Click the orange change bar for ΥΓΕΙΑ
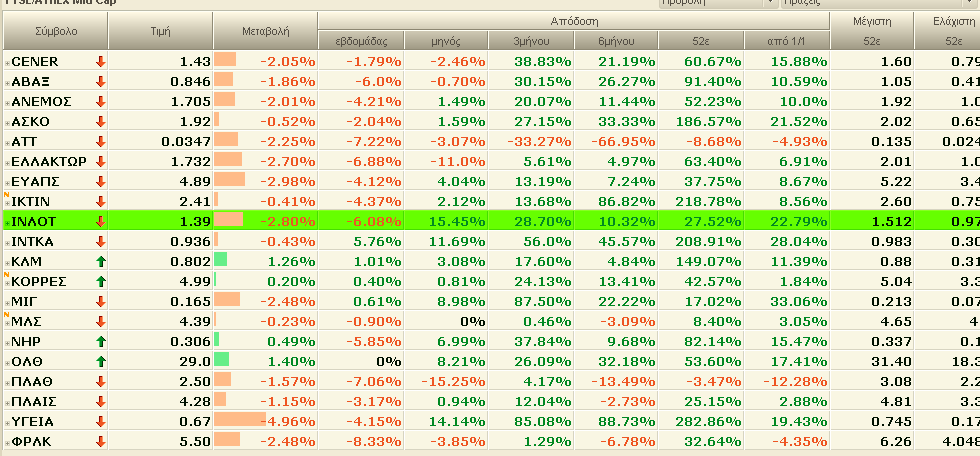Image resolution: width=980 pixels, height=456 pixels. tap(240, 421)
